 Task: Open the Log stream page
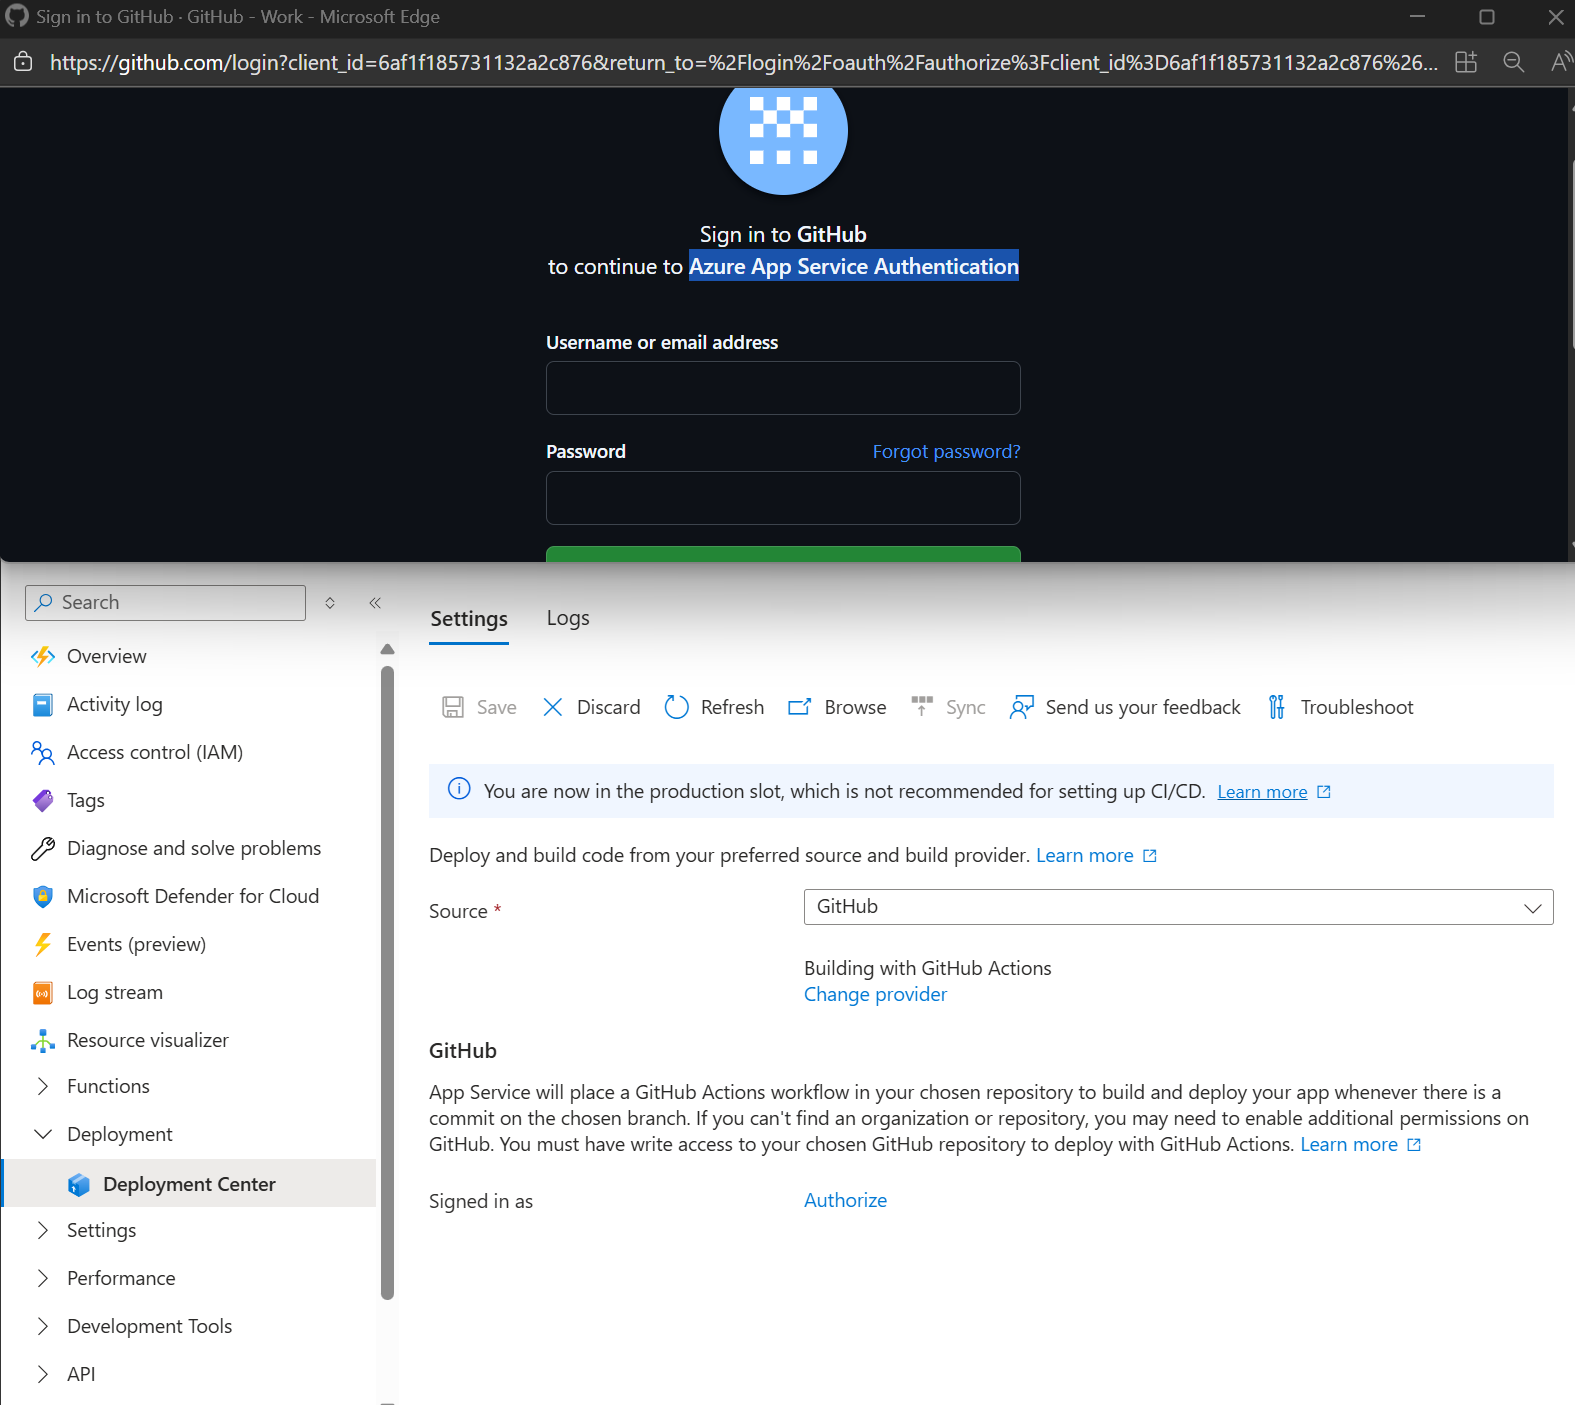(114, 992)
